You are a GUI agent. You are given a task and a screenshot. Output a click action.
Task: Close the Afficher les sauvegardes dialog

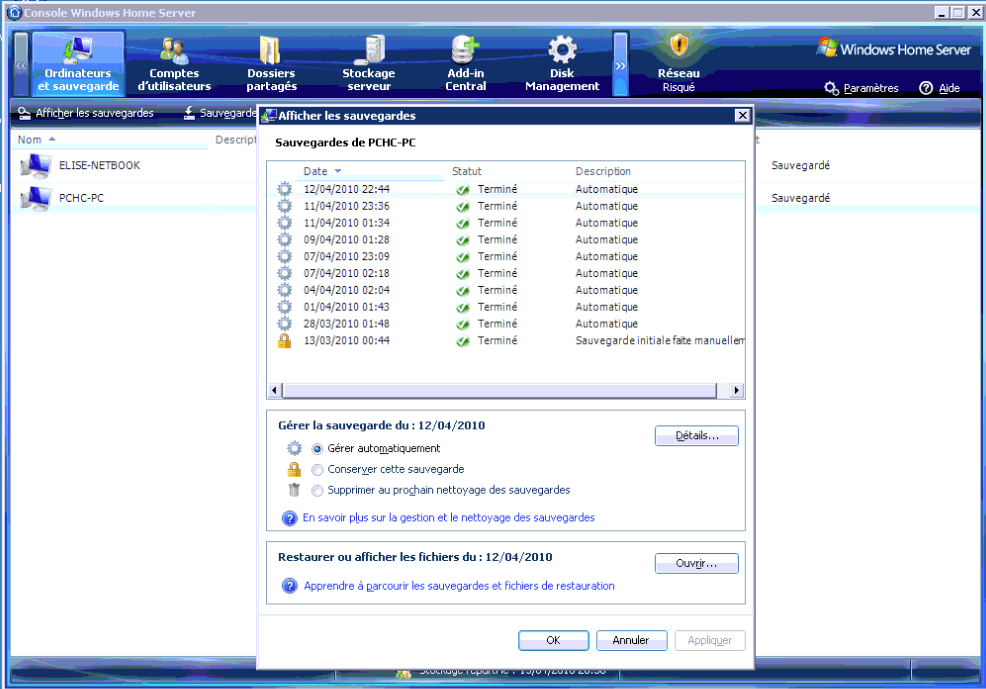(743, 115)
